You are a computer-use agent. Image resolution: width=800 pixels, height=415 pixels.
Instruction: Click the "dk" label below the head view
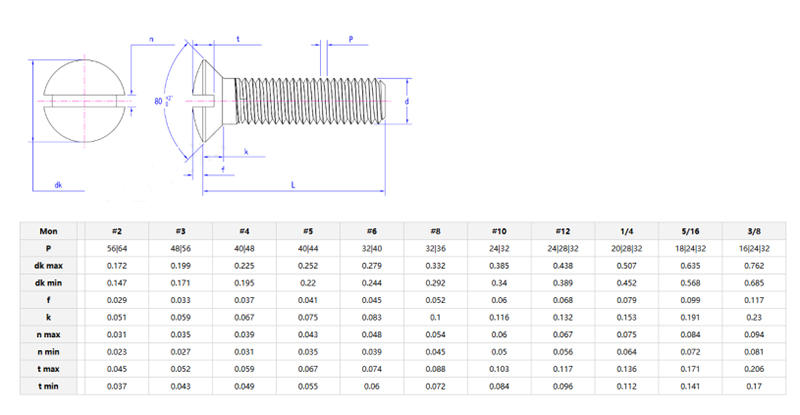click(x=58, y=185)
